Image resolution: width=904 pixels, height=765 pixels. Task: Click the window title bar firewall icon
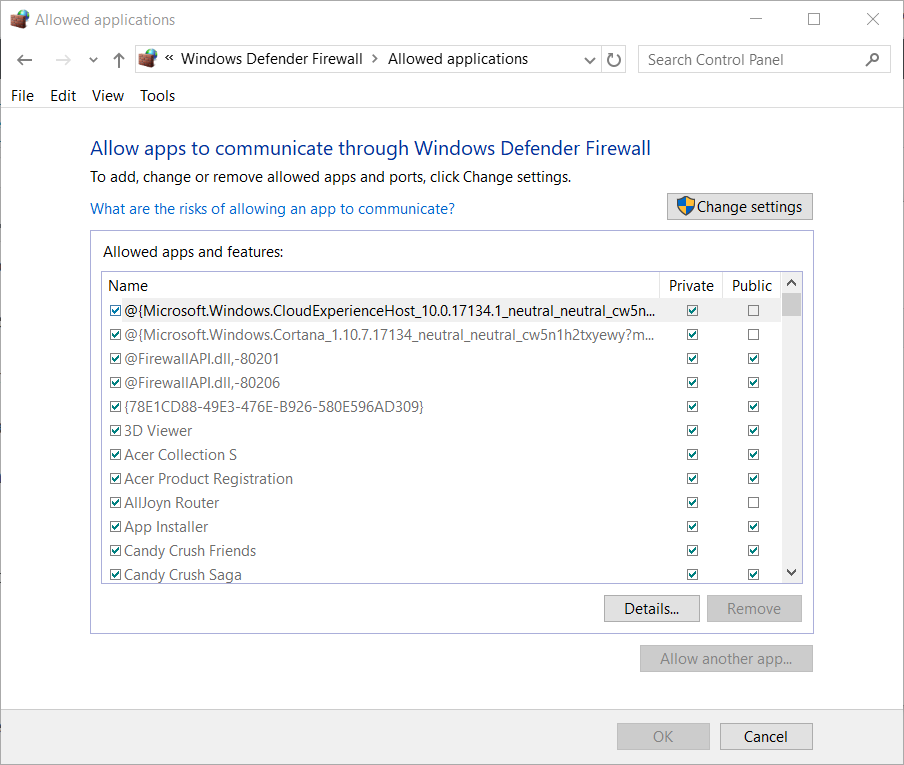point(19,19)
